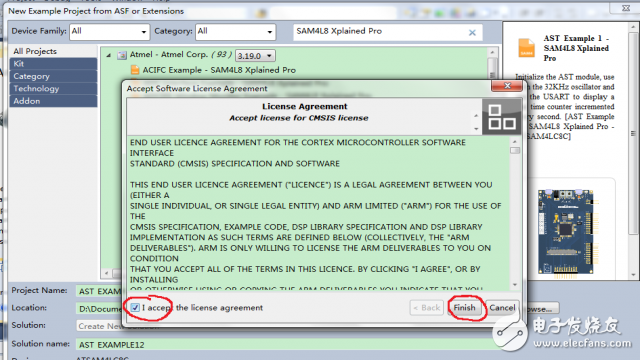This screenshot has width=640, height=360.
Task: Close the Accept Software License Agreement dialog
Action: pos(507,86)
